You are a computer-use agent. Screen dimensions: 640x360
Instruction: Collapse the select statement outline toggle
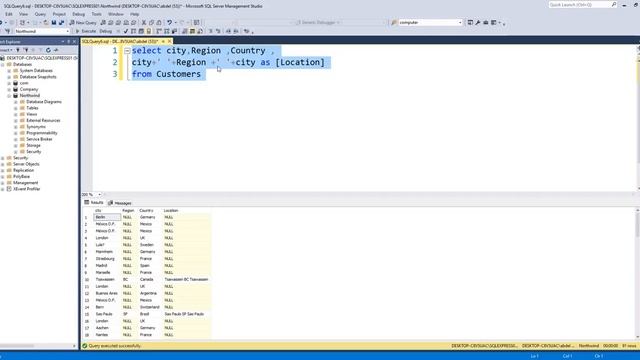tap(127, 51)
